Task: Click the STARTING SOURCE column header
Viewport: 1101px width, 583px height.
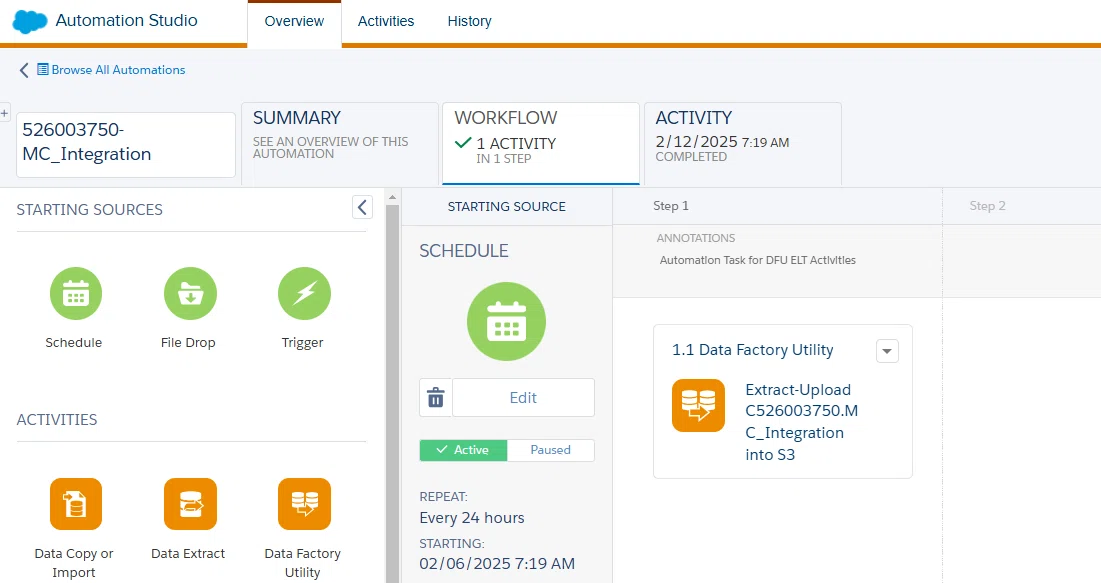Action: tap(506, 207)
